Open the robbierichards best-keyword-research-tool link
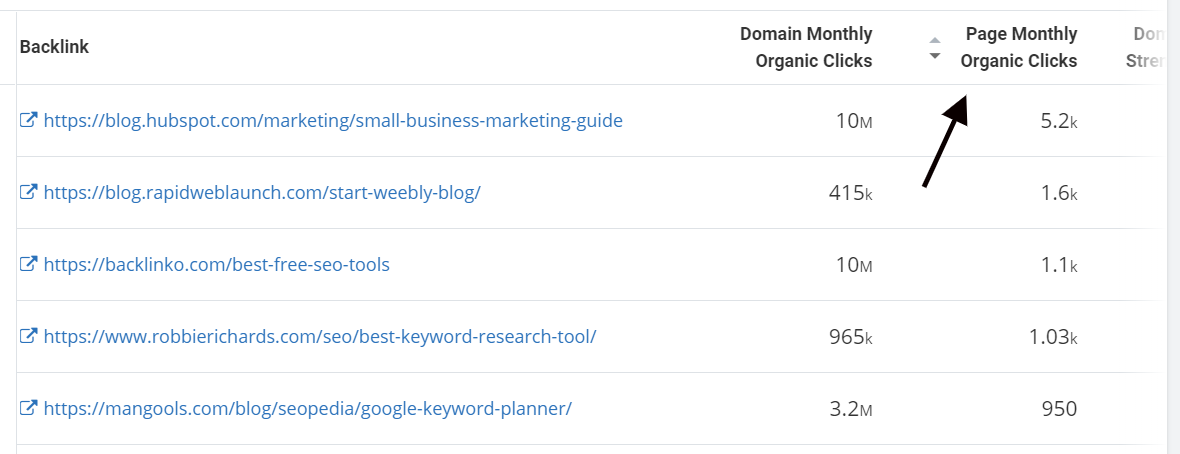The width and height of the screenshot is (1180, 454). coord(320,337)
